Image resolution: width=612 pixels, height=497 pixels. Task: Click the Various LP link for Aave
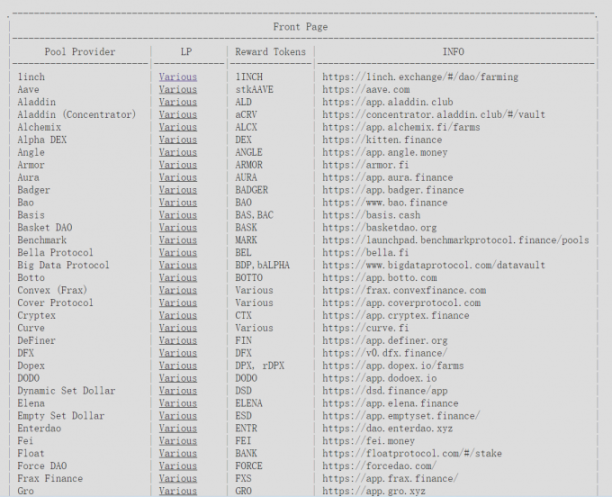click(x=177, y=87)
